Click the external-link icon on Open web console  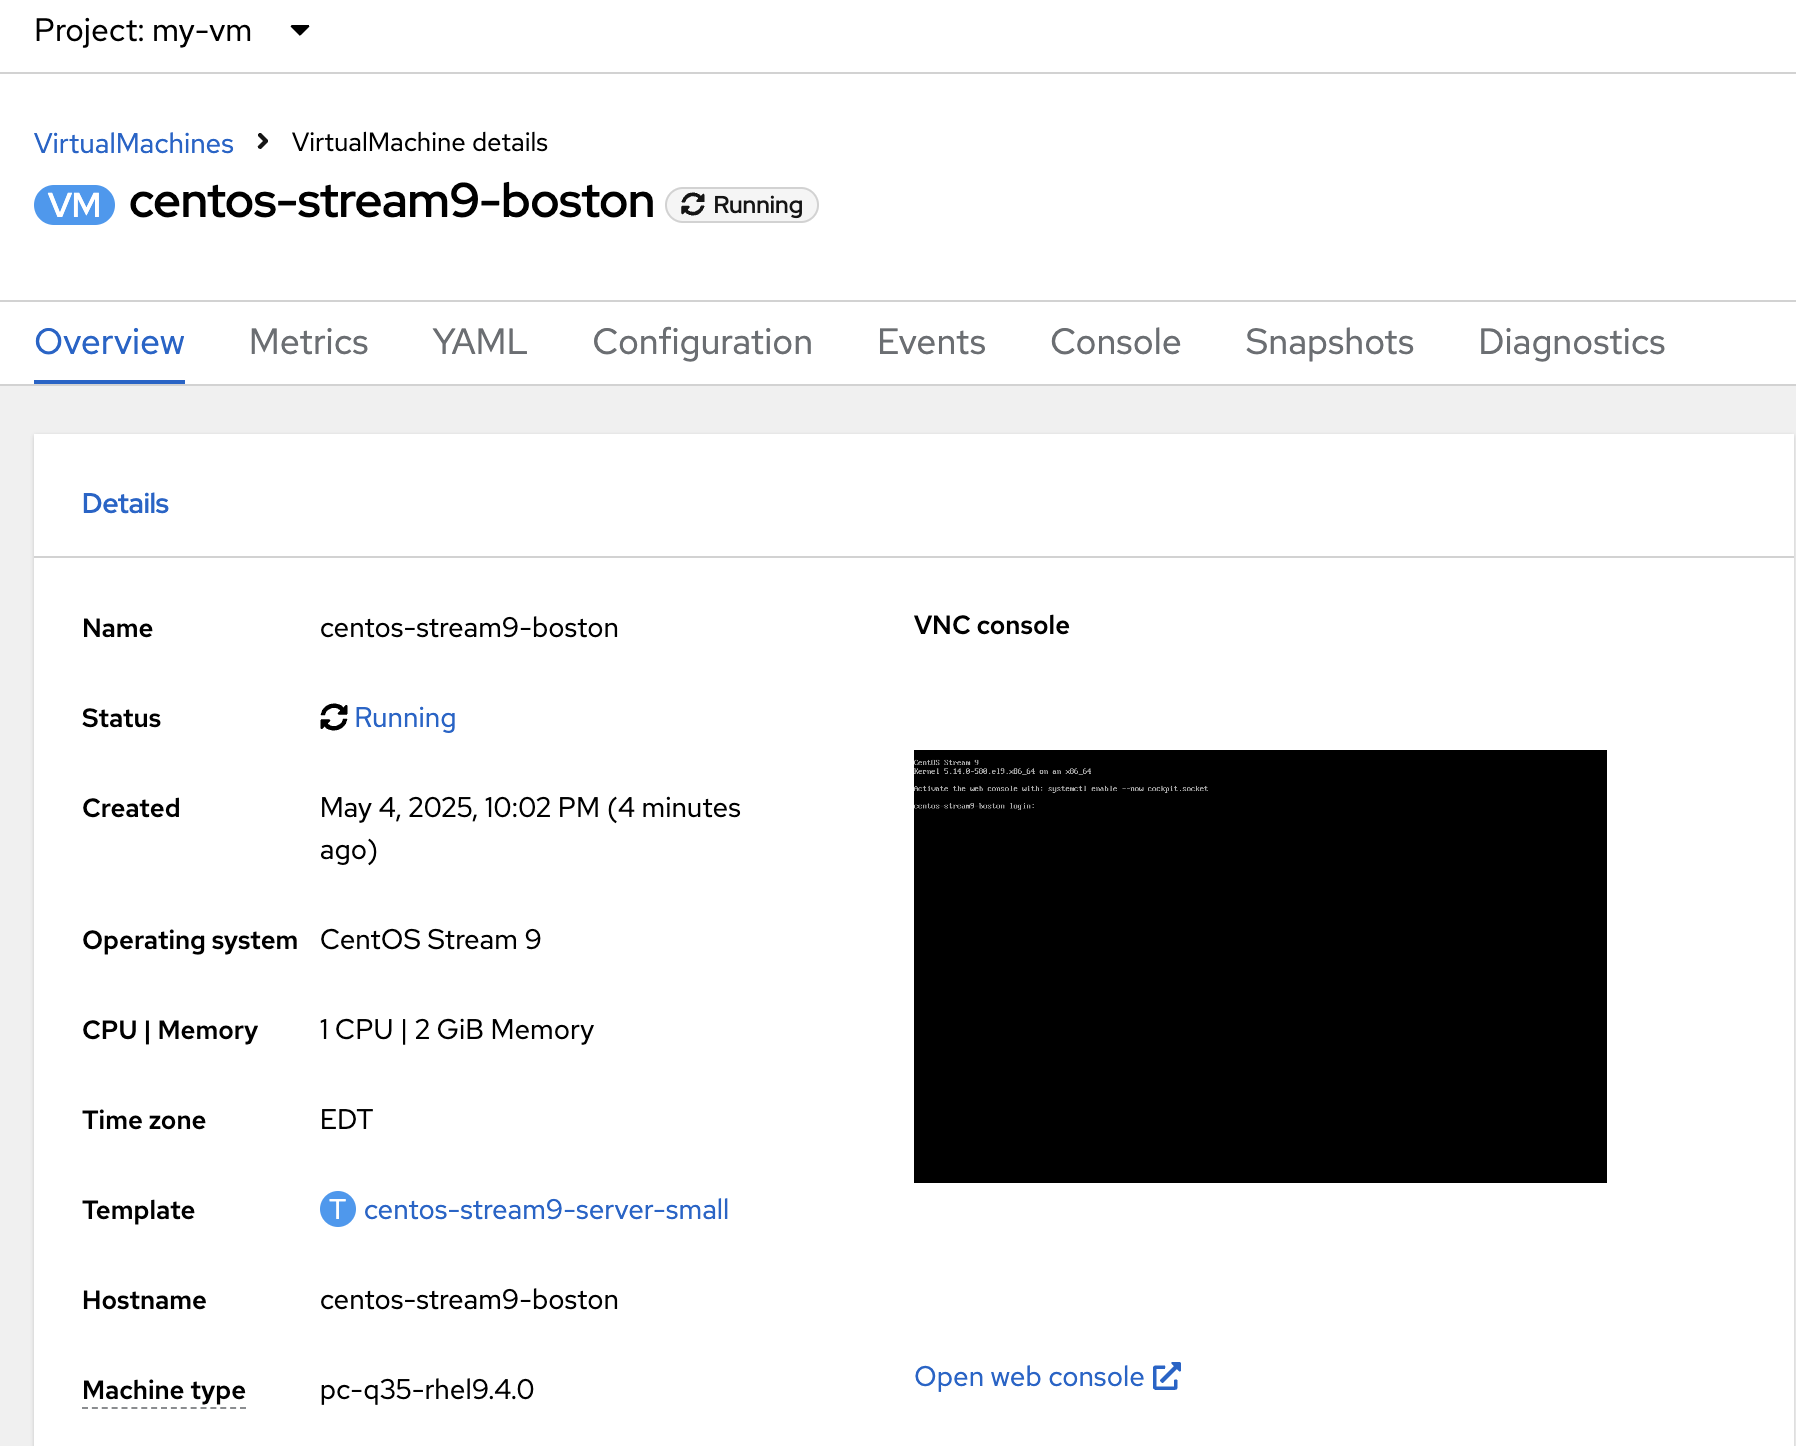(x=1166, y=1376)
